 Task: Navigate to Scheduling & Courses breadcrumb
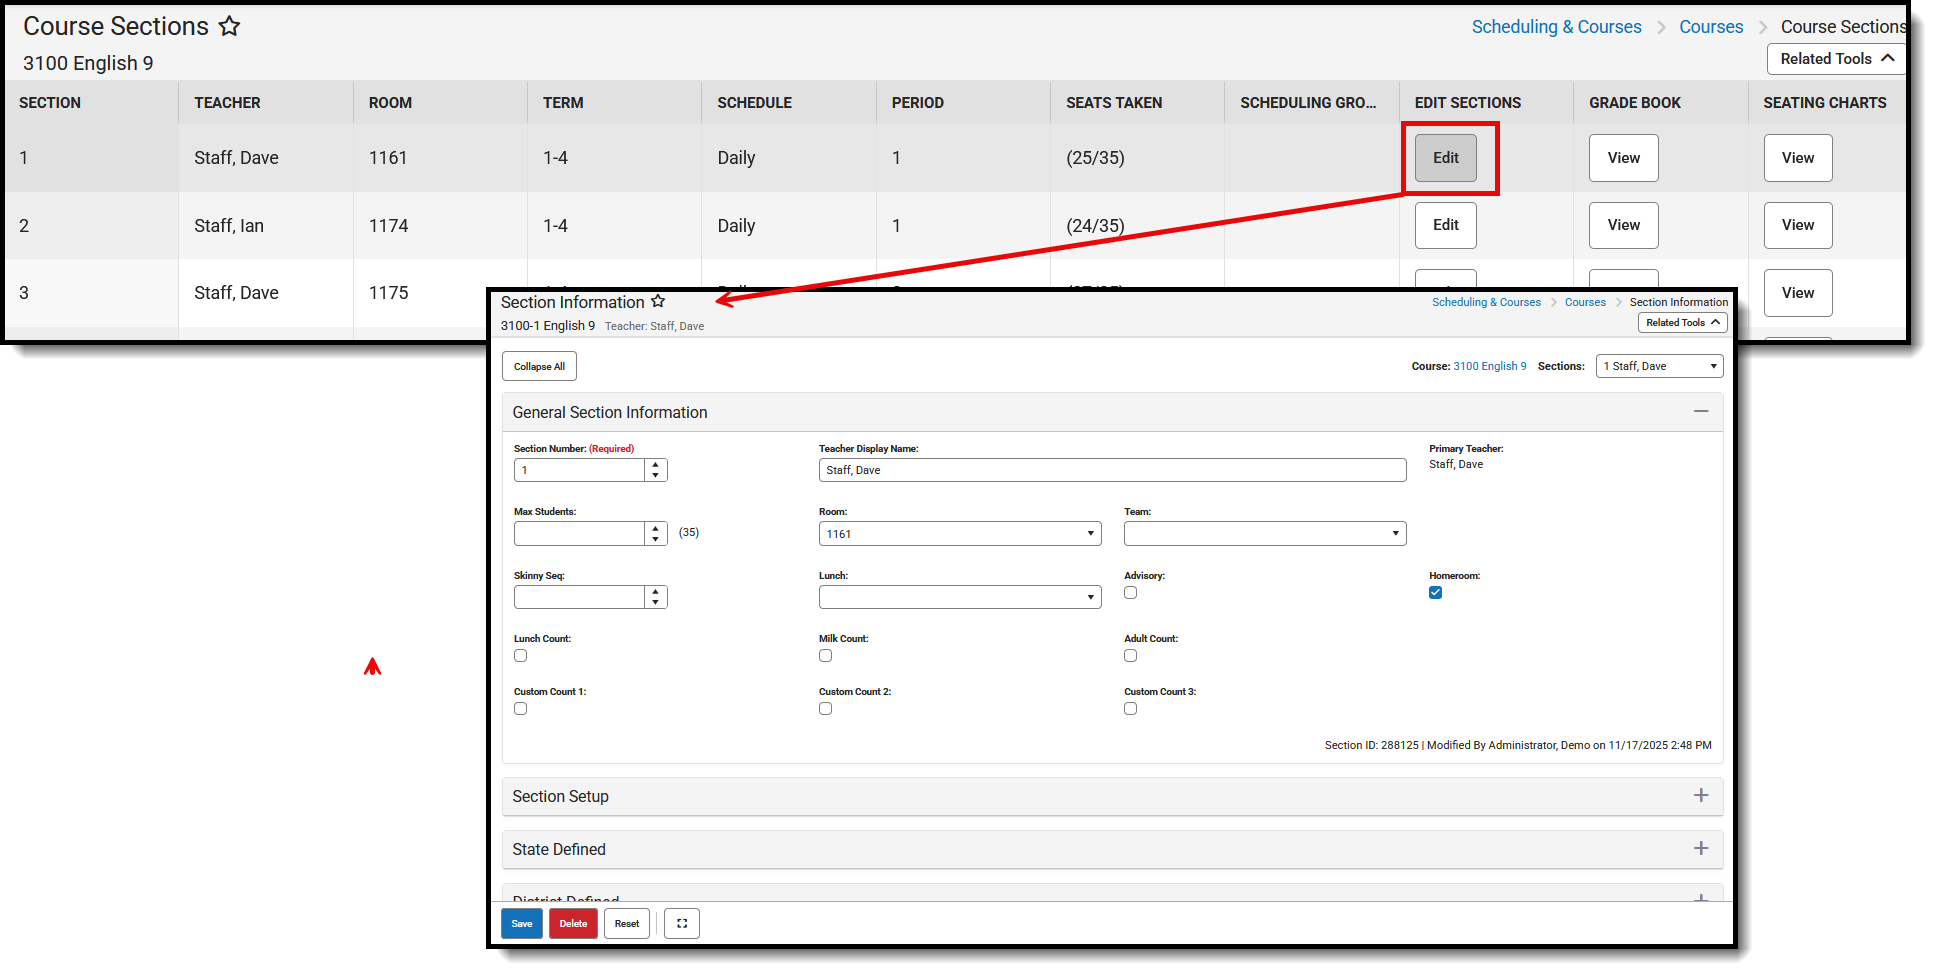pyautogui.click(x=1556, y=26)
